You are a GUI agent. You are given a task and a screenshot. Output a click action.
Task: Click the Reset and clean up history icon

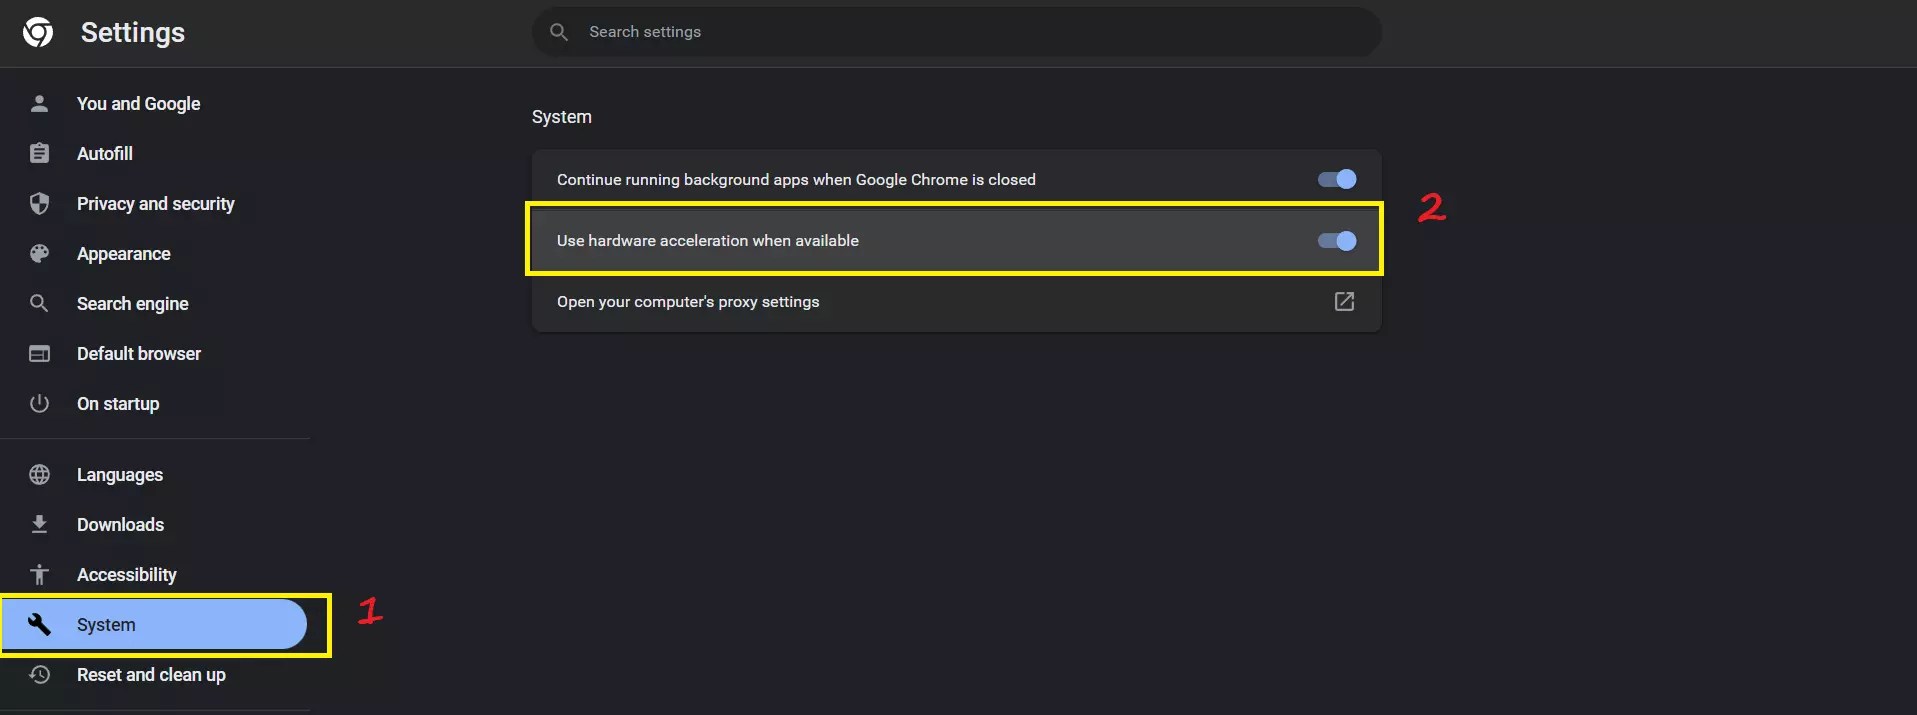coord(38,674)
